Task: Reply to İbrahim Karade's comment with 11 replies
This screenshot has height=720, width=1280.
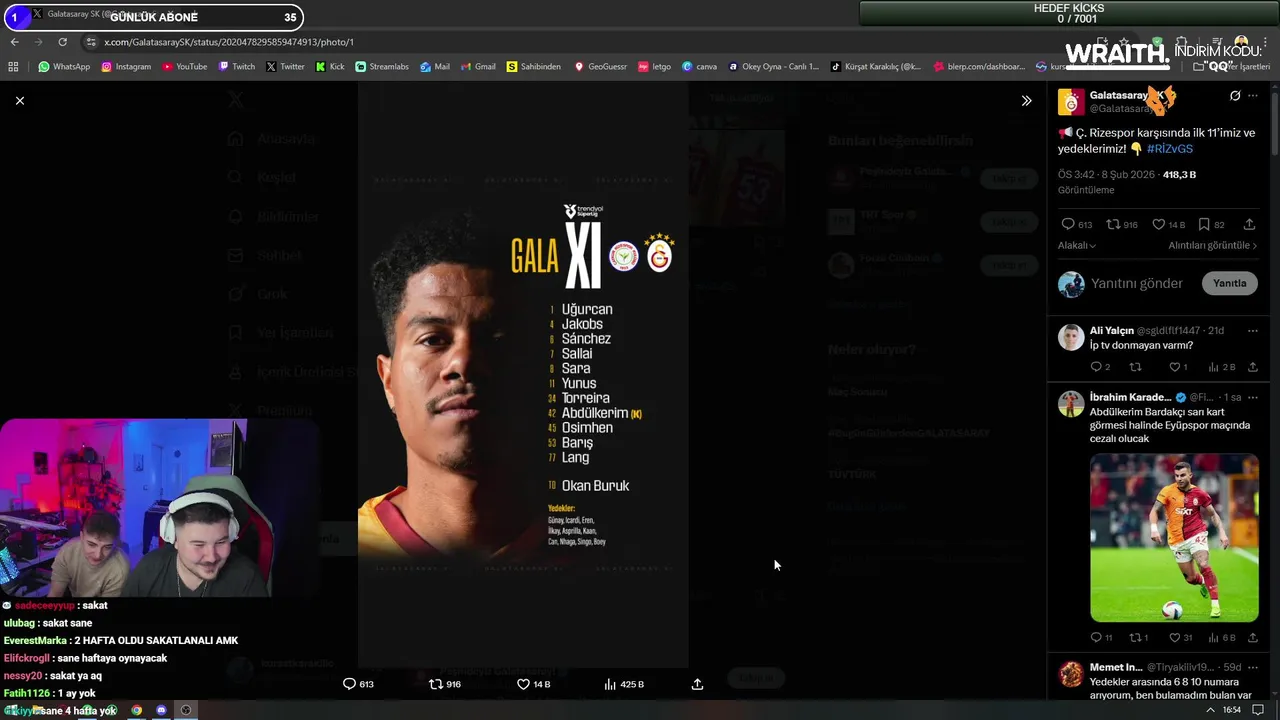Action: pyautogui.click(x=1101, y=637)
